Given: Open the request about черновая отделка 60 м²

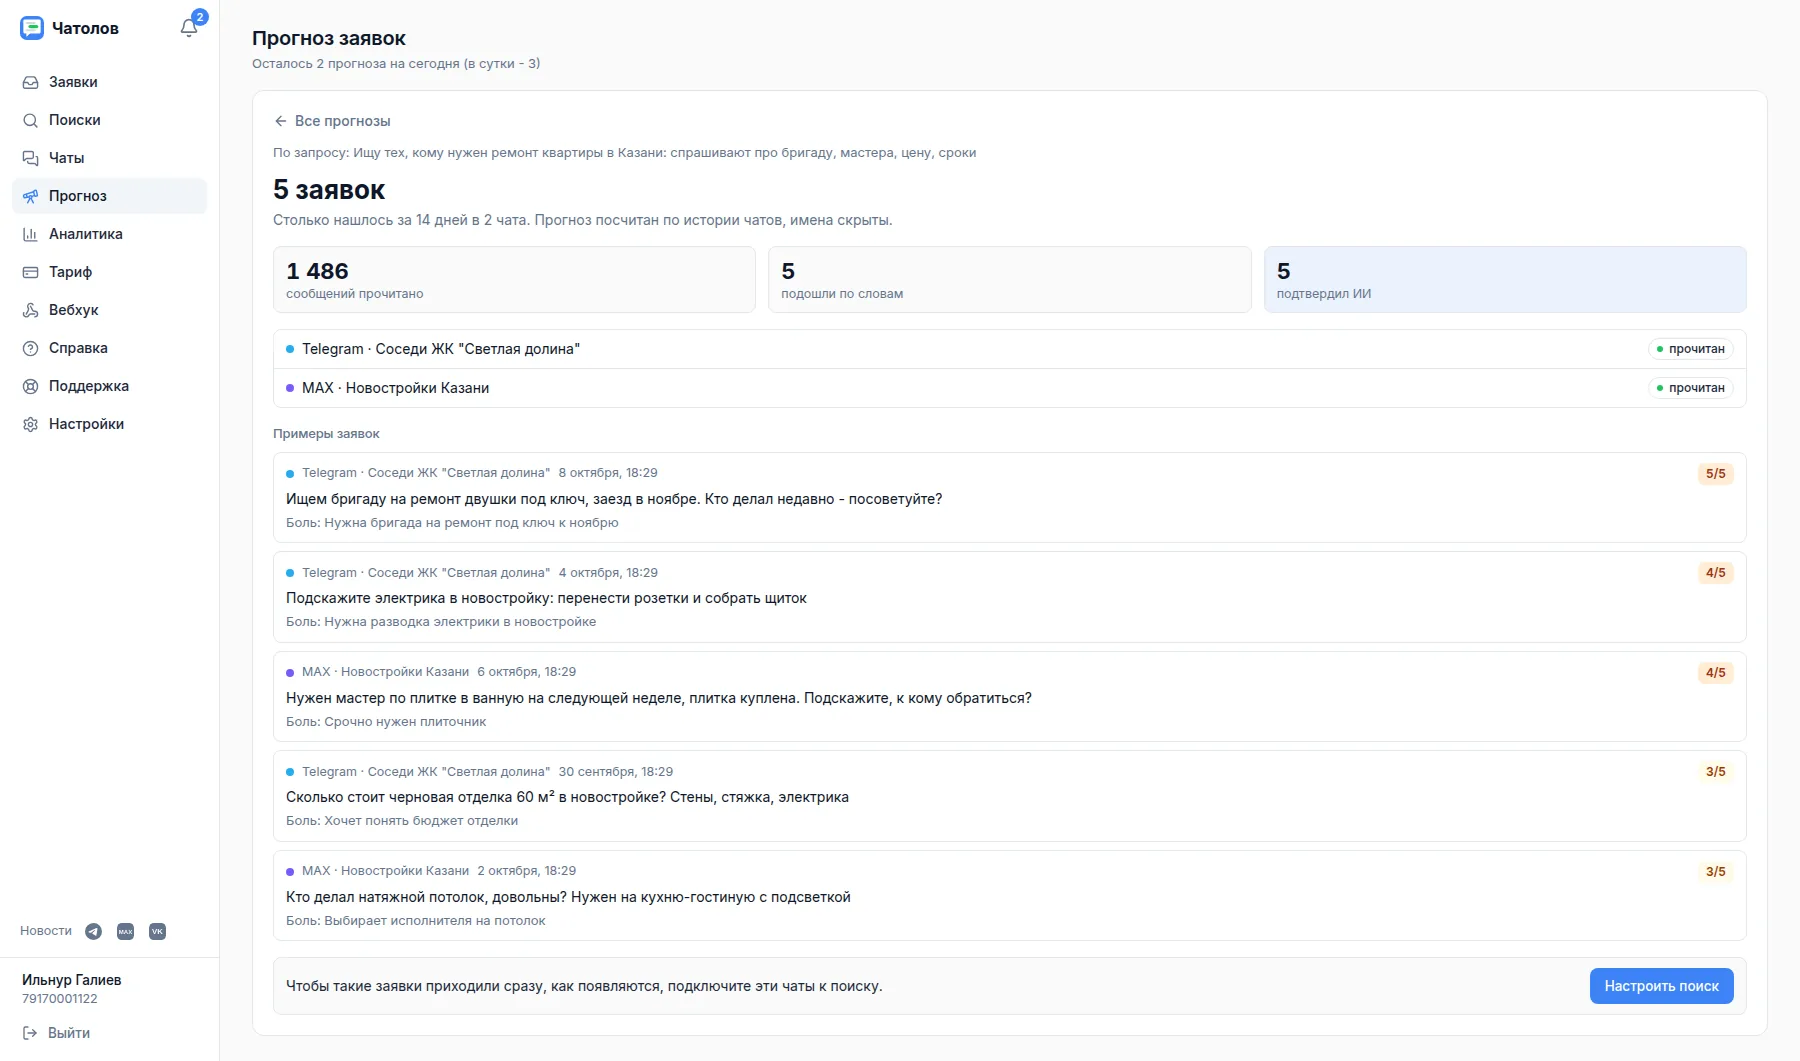Looking at the screenshot, I should (x=1009, y=796).
